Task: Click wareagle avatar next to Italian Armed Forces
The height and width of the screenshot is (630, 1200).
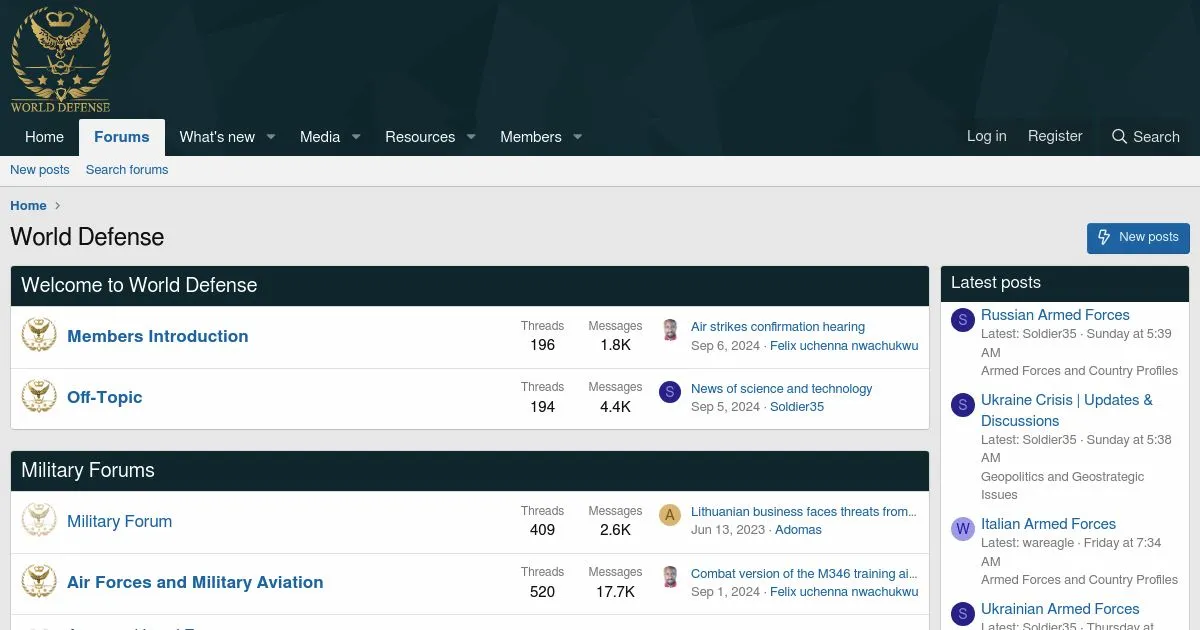Action: tap(962, 529)
